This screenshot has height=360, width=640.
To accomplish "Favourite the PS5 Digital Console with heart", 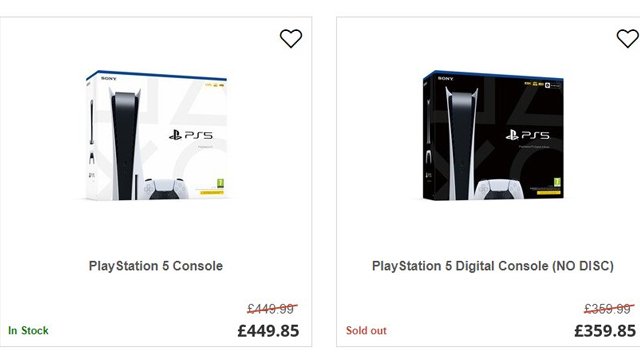I will pos(627,38).
